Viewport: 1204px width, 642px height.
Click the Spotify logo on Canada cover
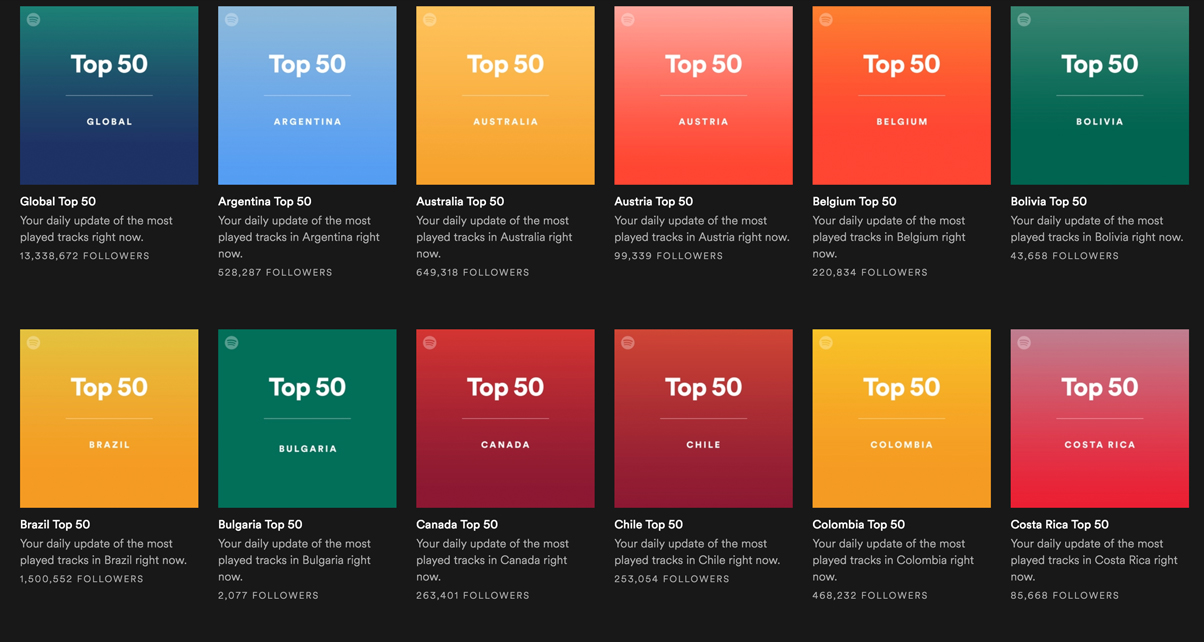429,342
